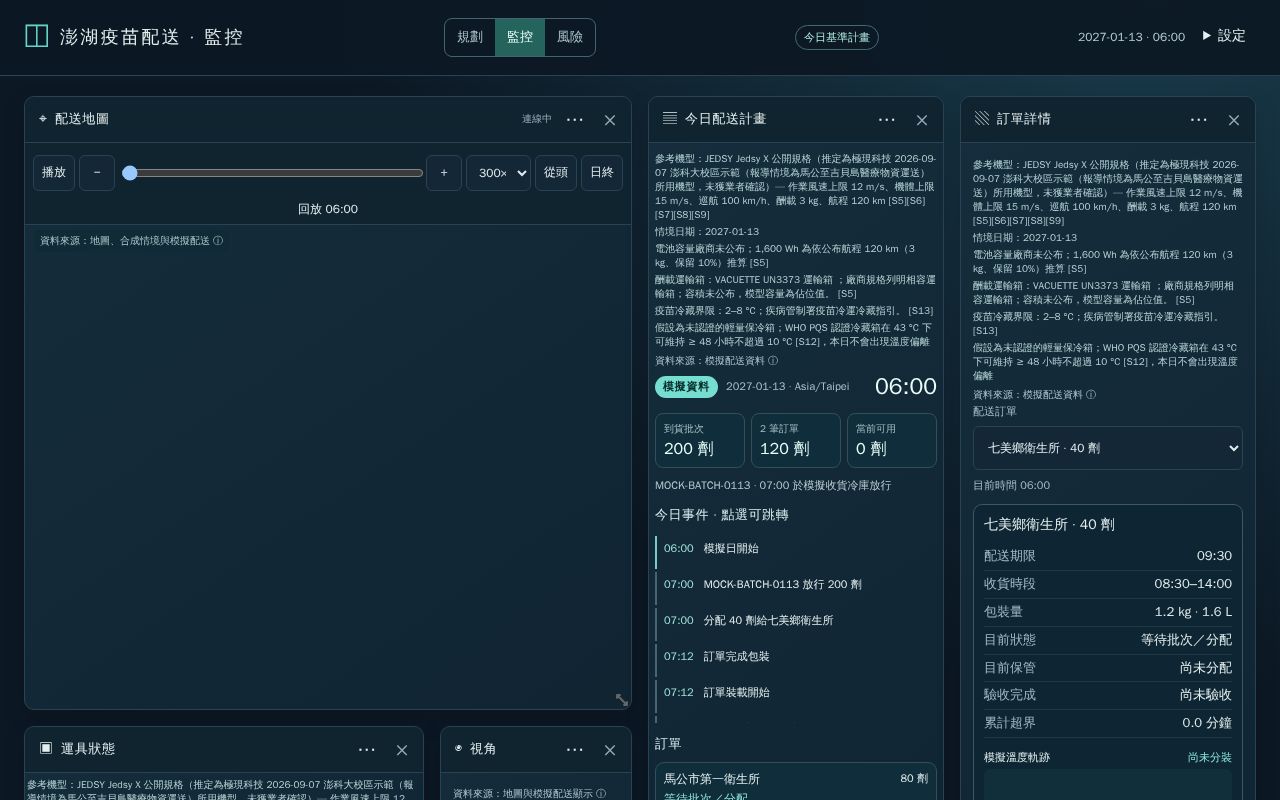
Task: Click the 今日基準計畫 pill
Action: coord(837,37)
